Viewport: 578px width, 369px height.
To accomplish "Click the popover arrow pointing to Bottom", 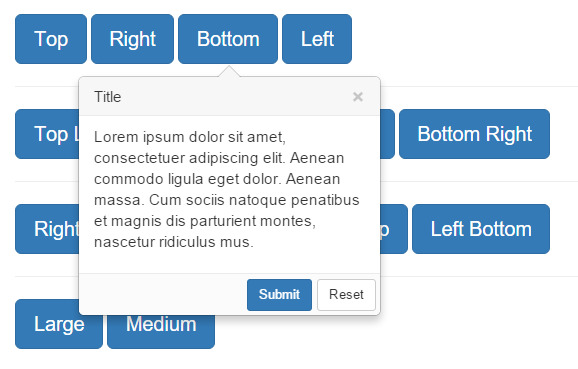I will coord(229,72).
